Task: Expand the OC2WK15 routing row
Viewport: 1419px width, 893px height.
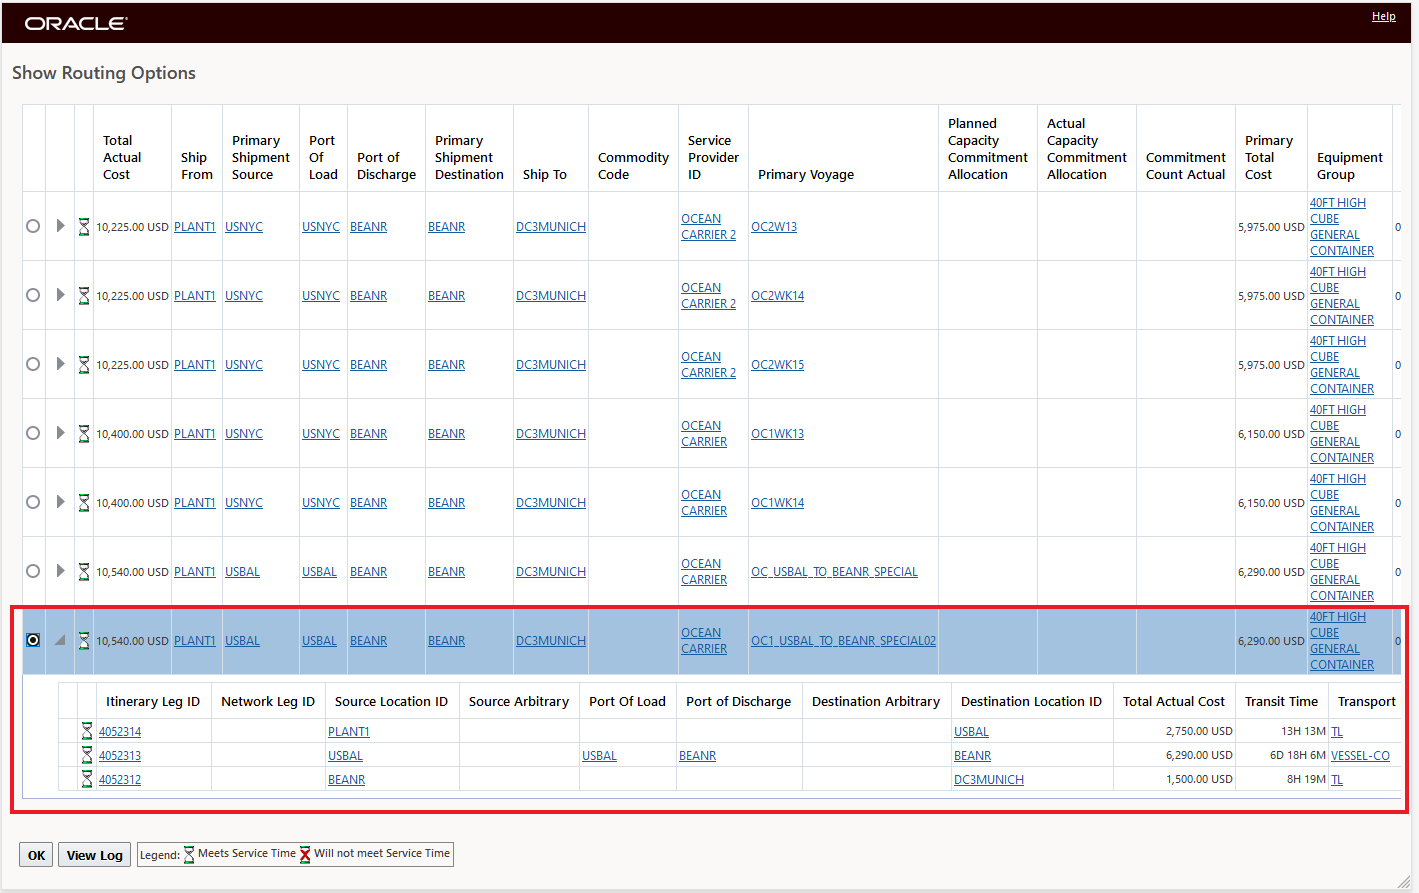Action: pos(60,364)
